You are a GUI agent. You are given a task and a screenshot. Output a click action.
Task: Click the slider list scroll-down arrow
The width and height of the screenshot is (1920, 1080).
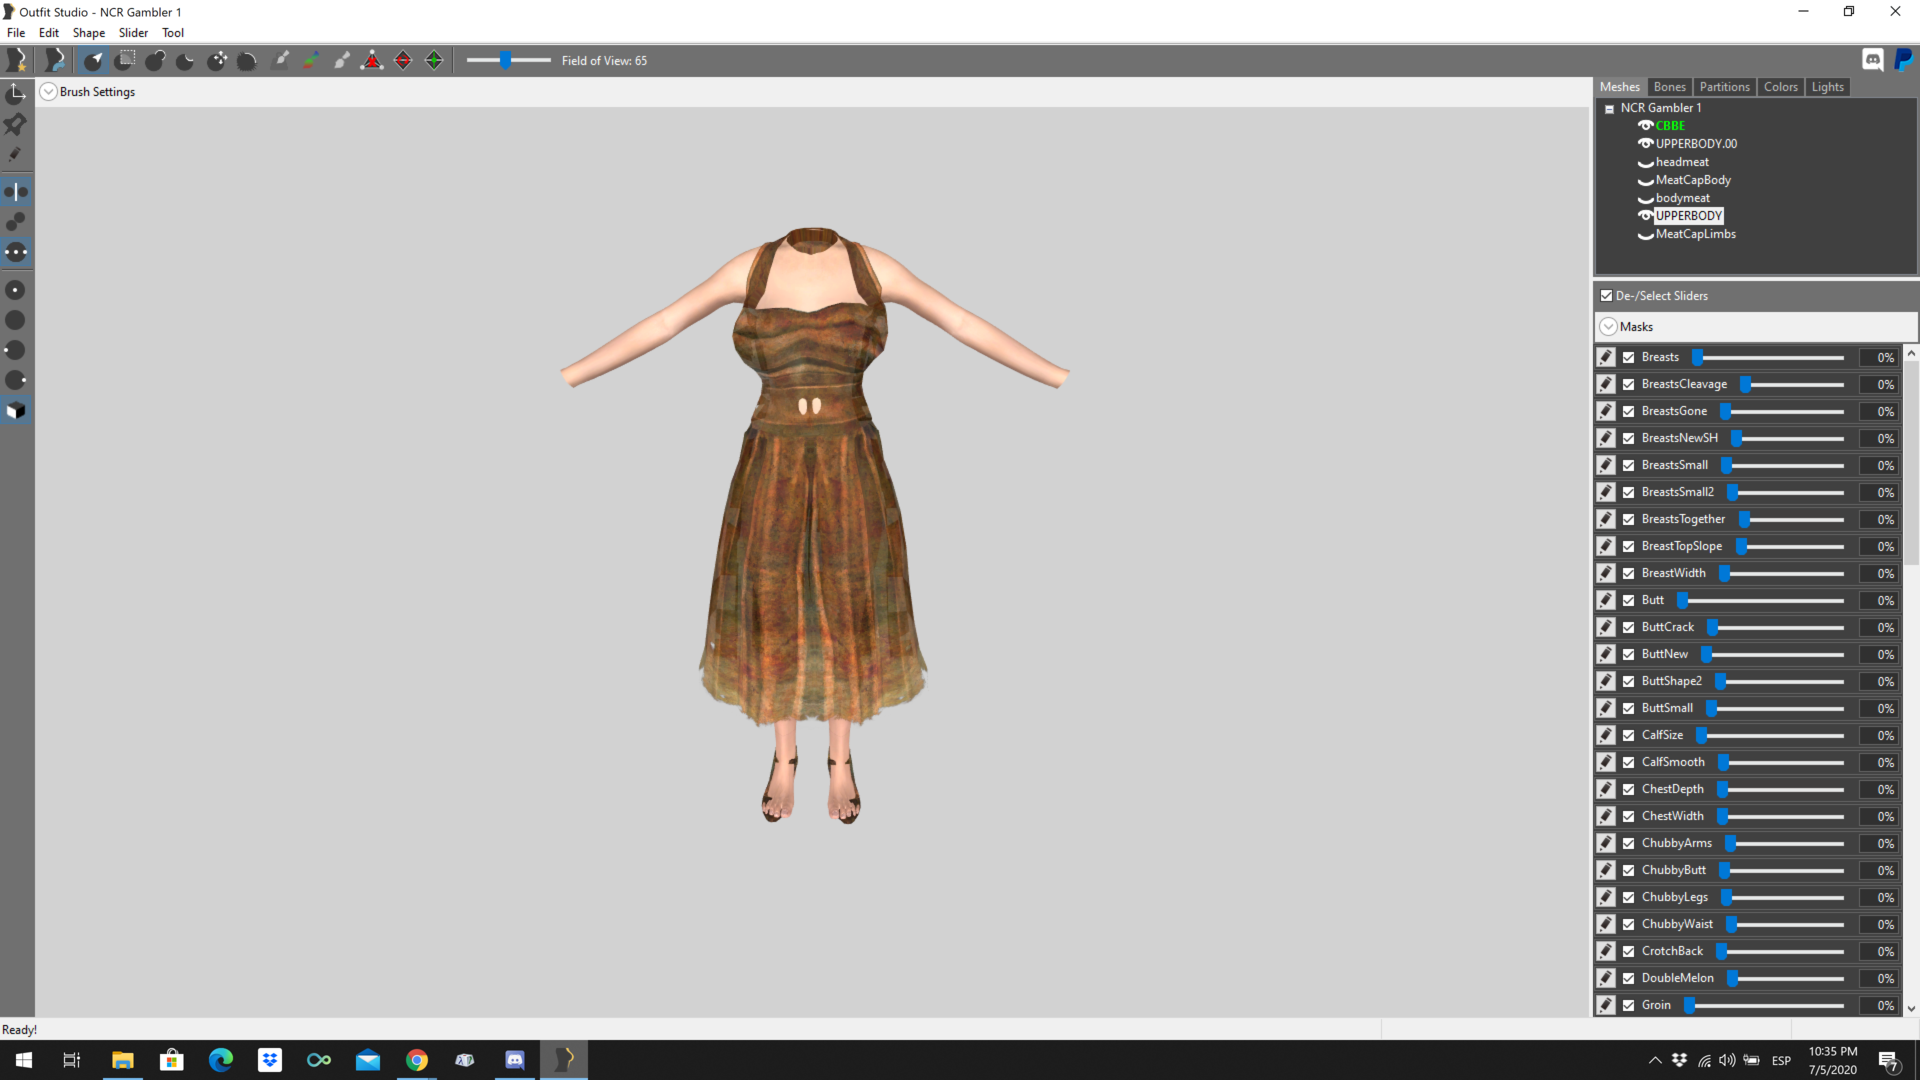(1911, 1009)
